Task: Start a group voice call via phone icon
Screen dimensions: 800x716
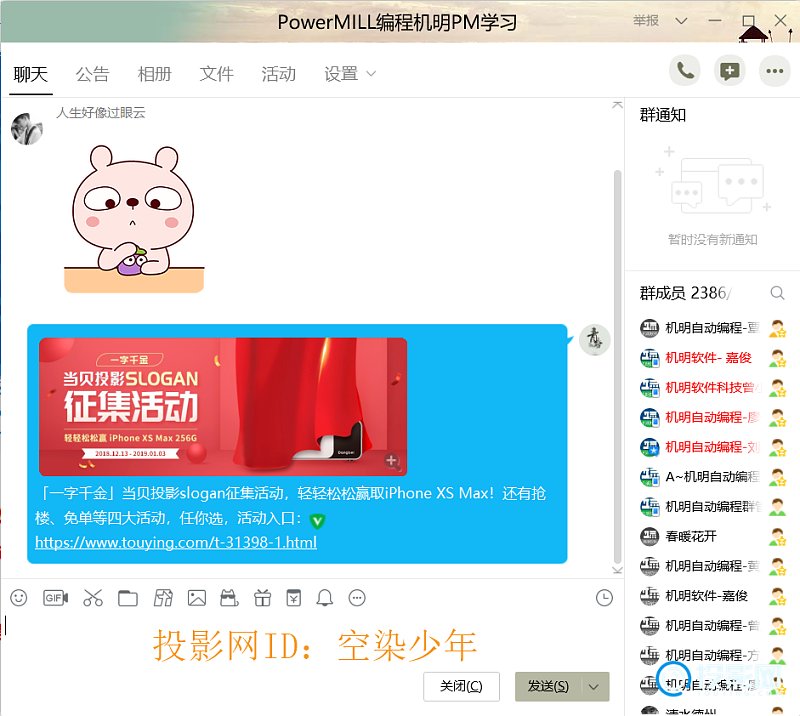Action: (x=685, y=71)
